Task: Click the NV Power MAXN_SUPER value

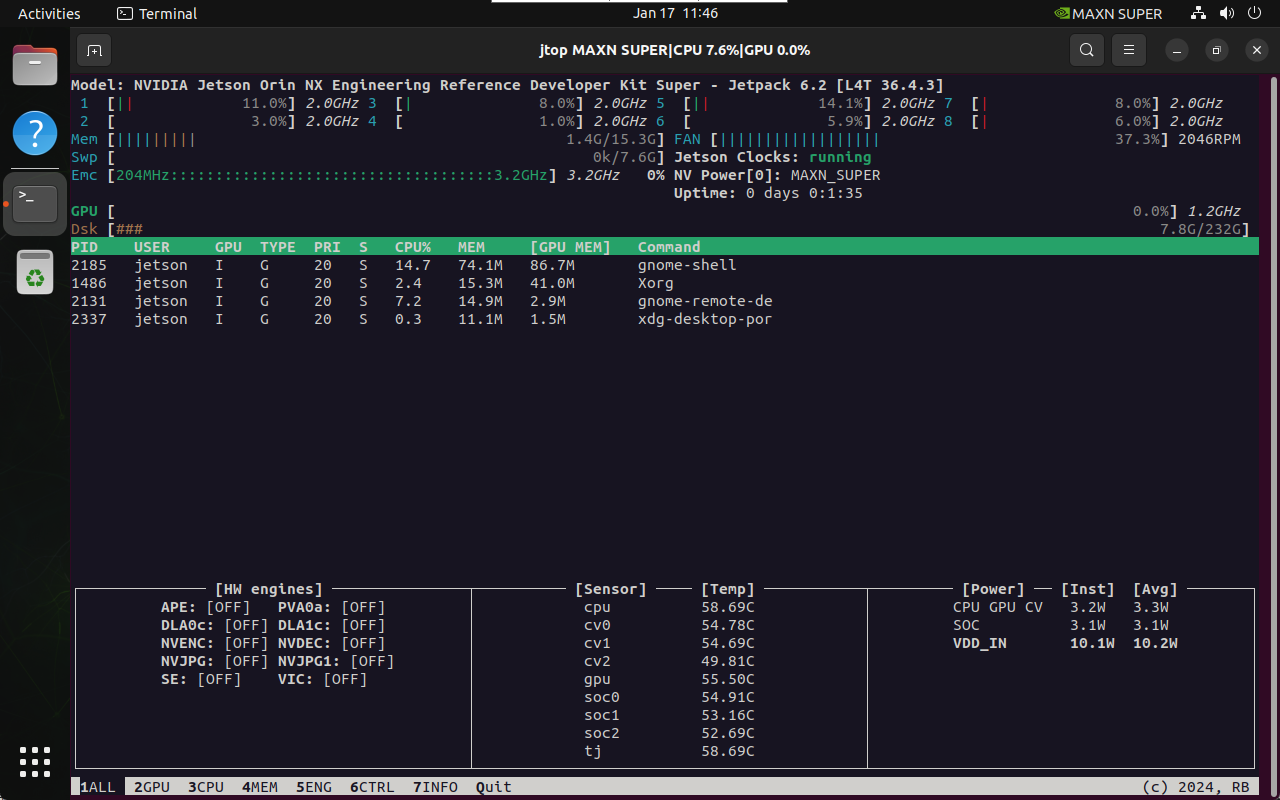Action: [x=835, y=175]
